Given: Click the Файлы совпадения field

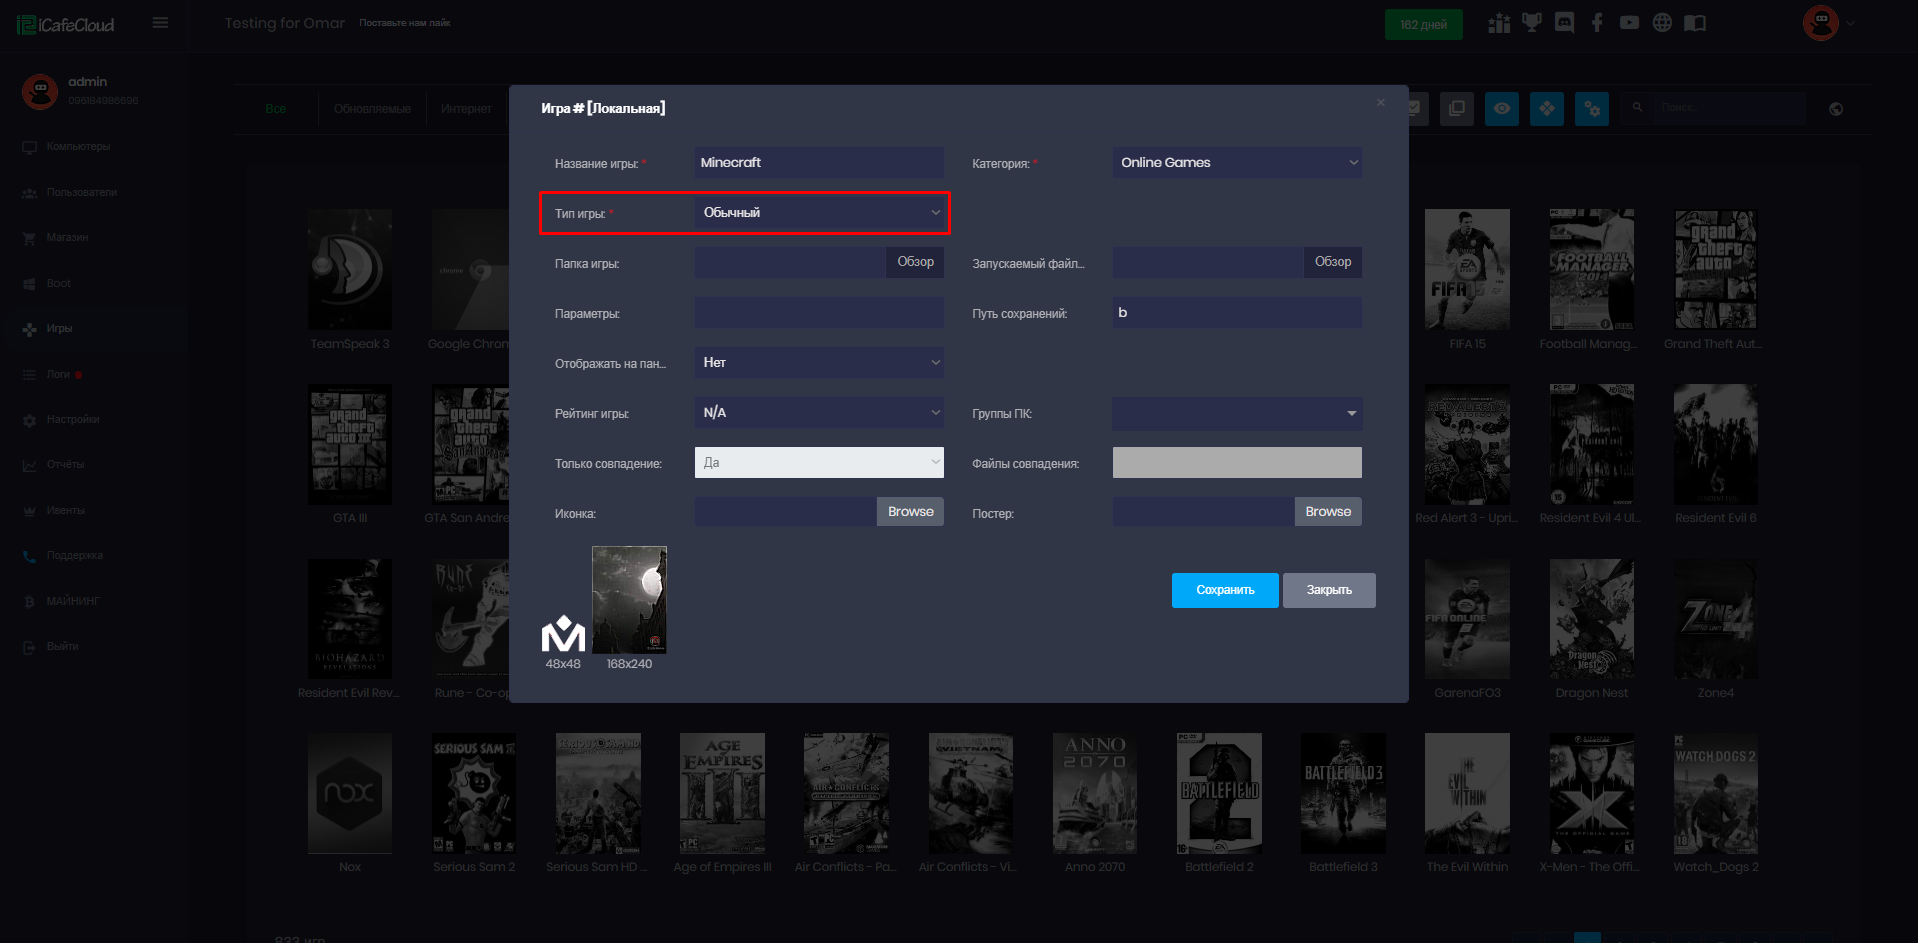Looking at the screenshot, I should point(1237,463).
